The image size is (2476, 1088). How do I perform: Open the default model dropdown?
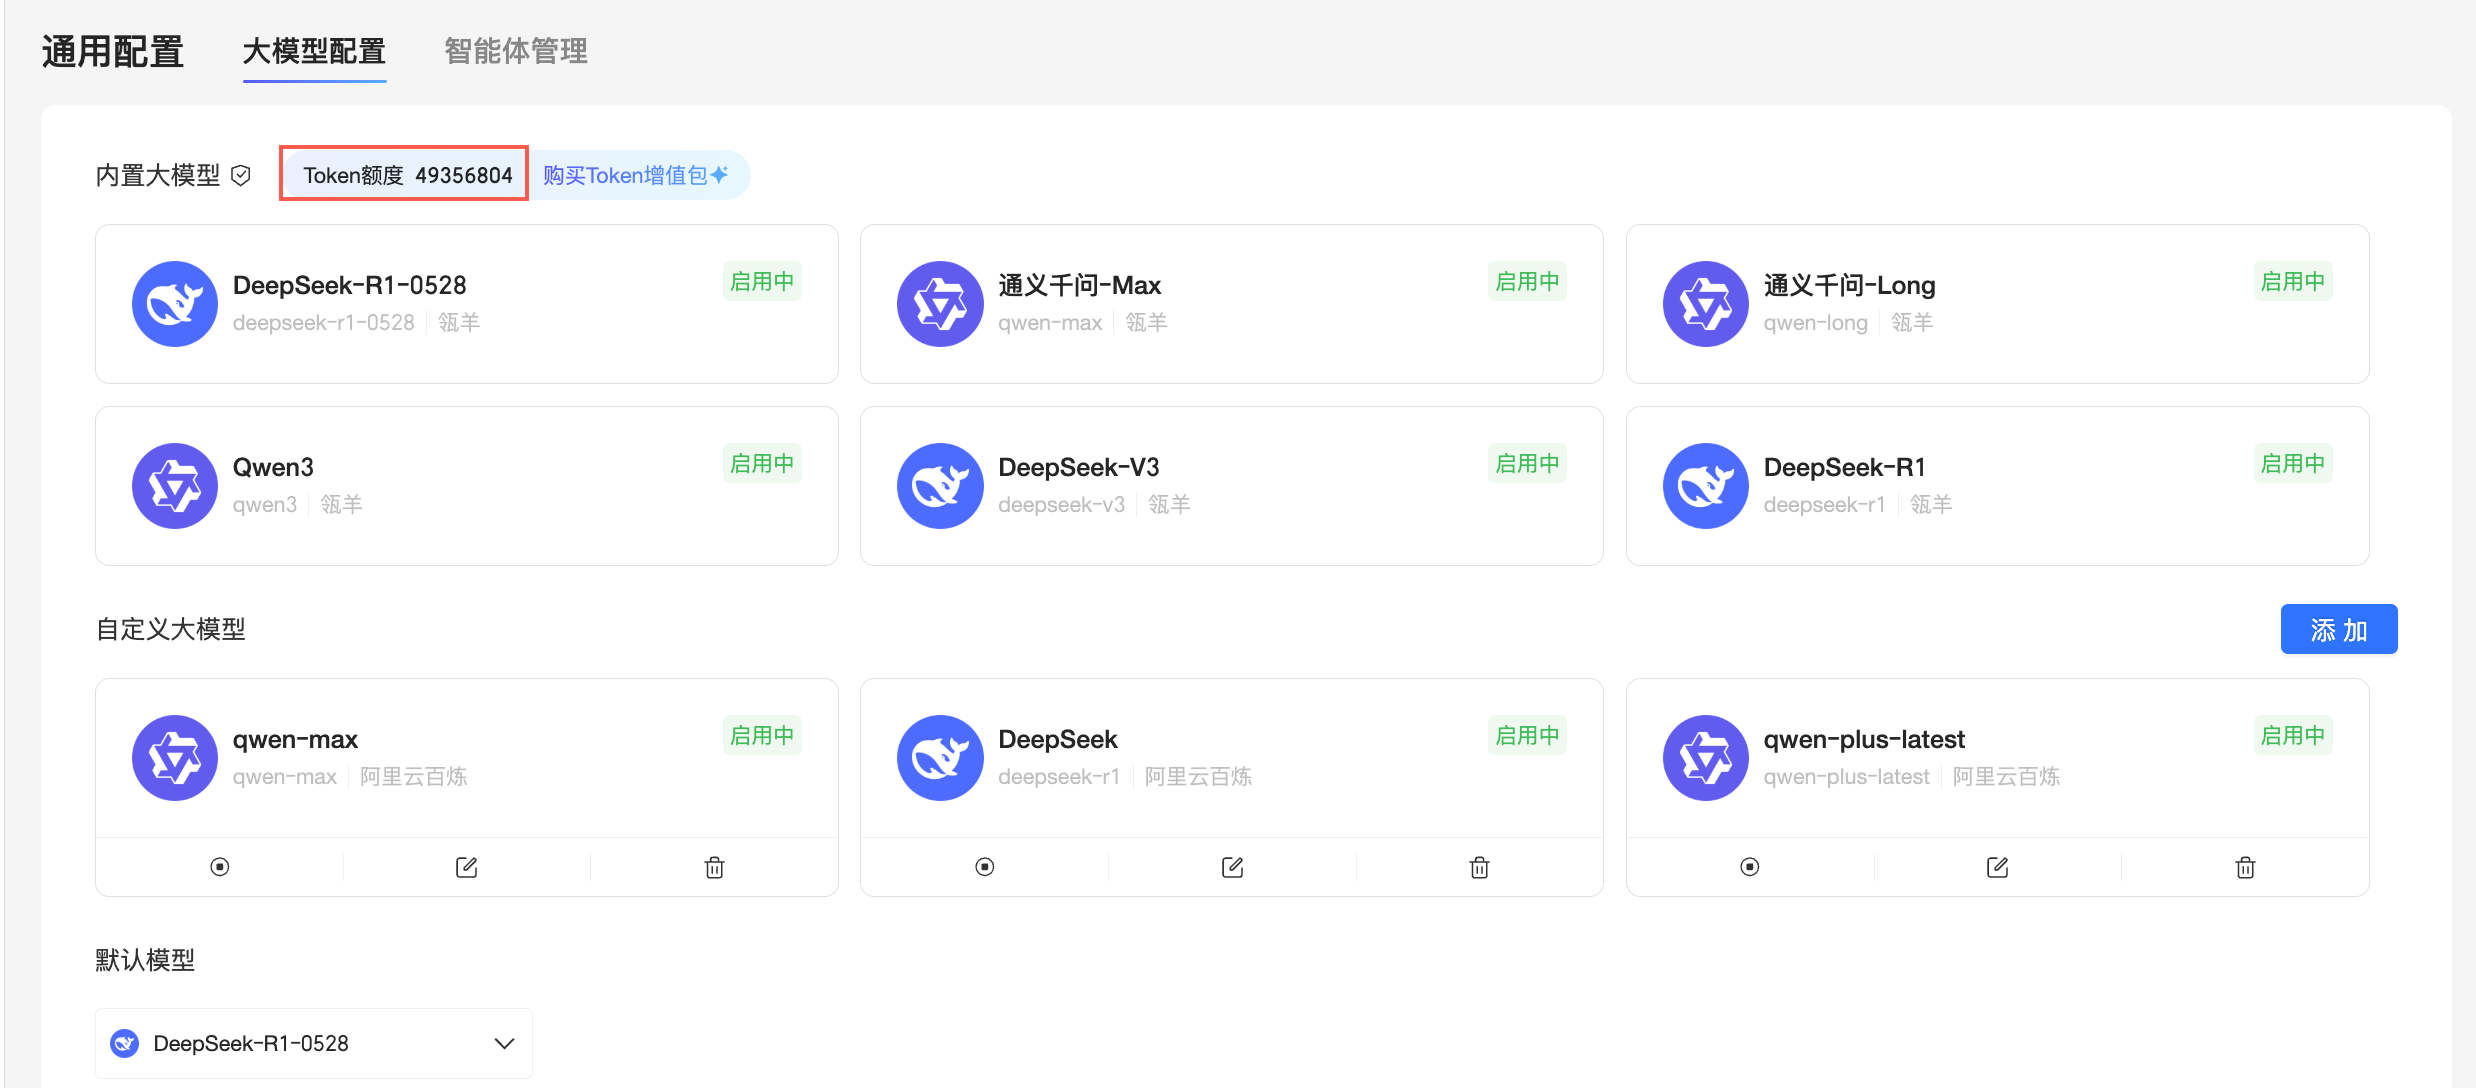coord(313,1043)
